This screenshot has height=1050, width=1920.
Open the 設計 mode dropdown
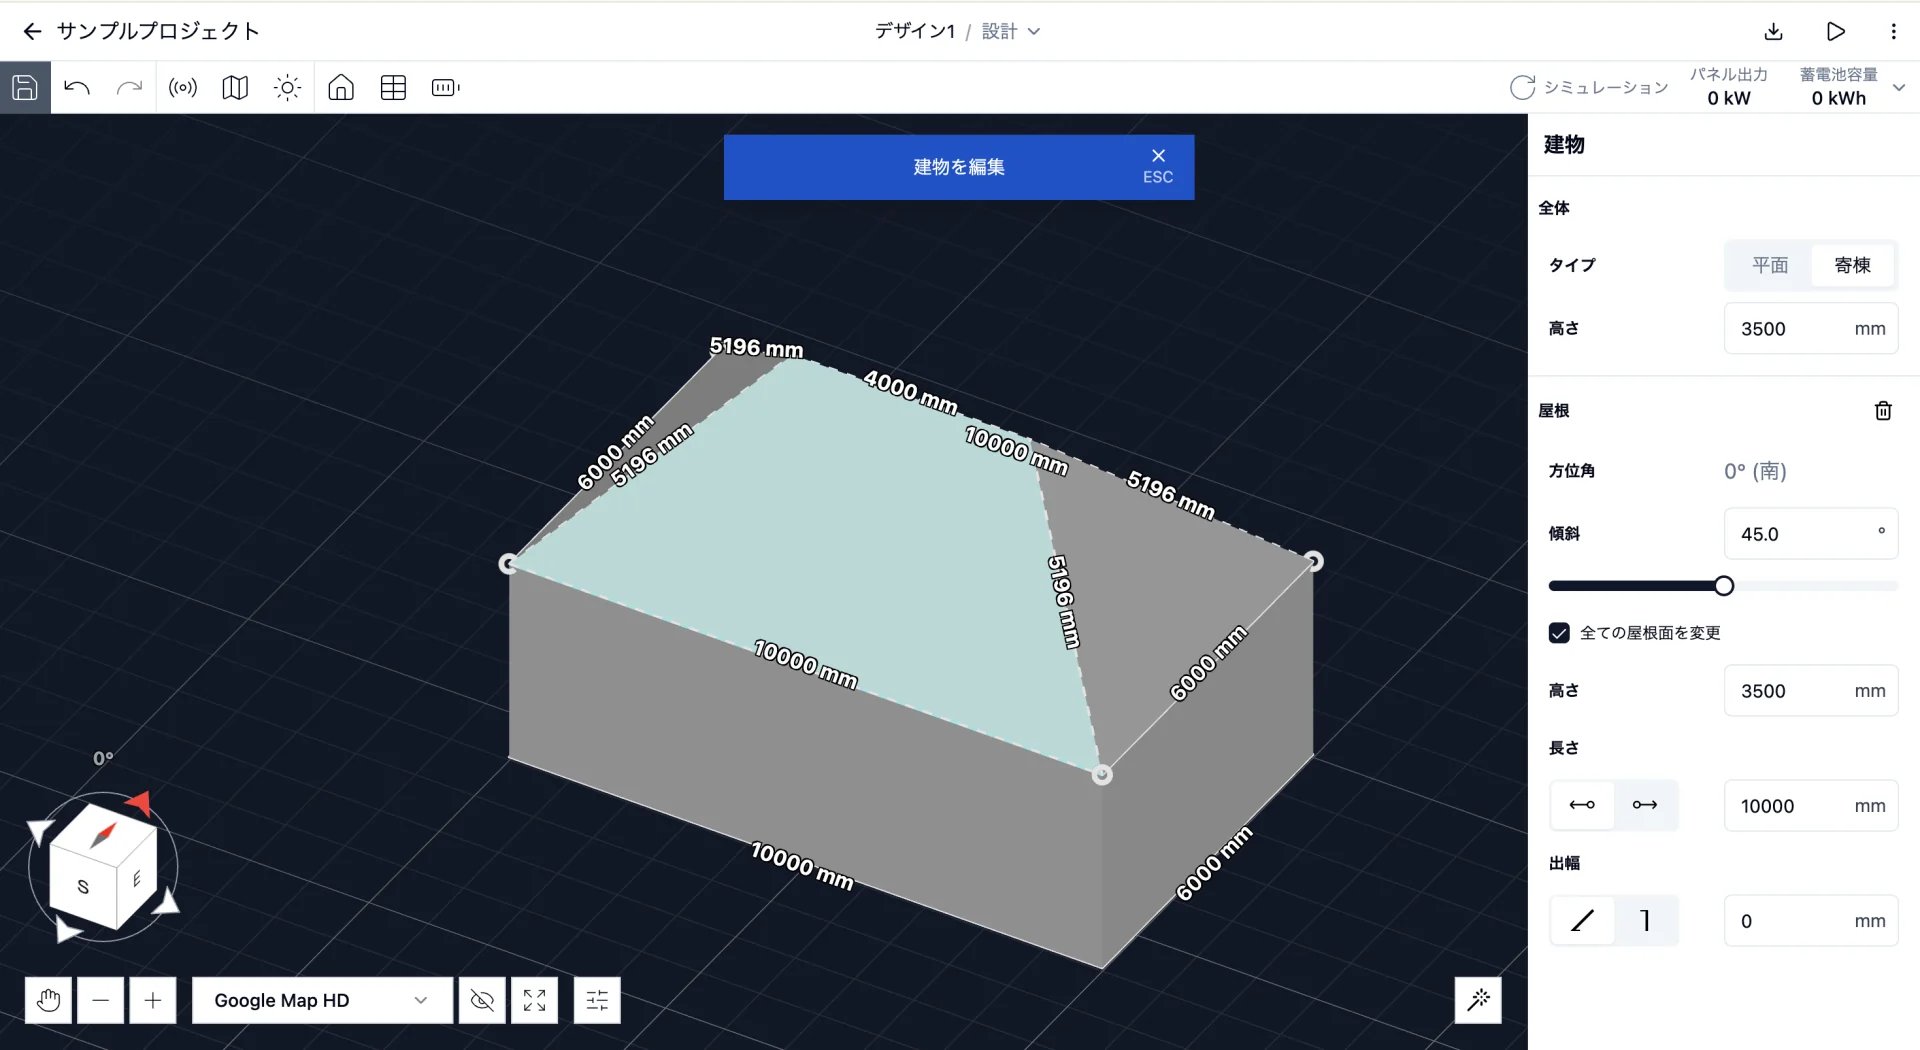pos(1011,31)
